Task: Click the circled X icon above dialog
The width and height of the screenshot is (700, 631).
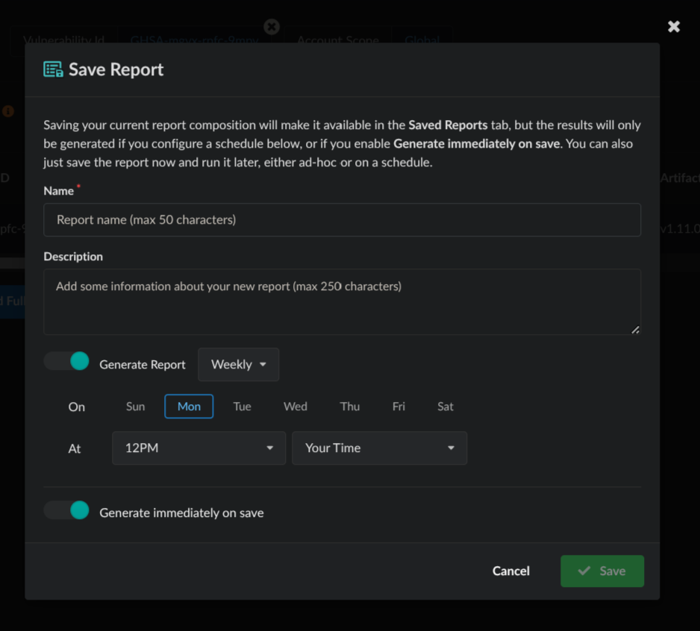Action: click(x=271, y=27)
